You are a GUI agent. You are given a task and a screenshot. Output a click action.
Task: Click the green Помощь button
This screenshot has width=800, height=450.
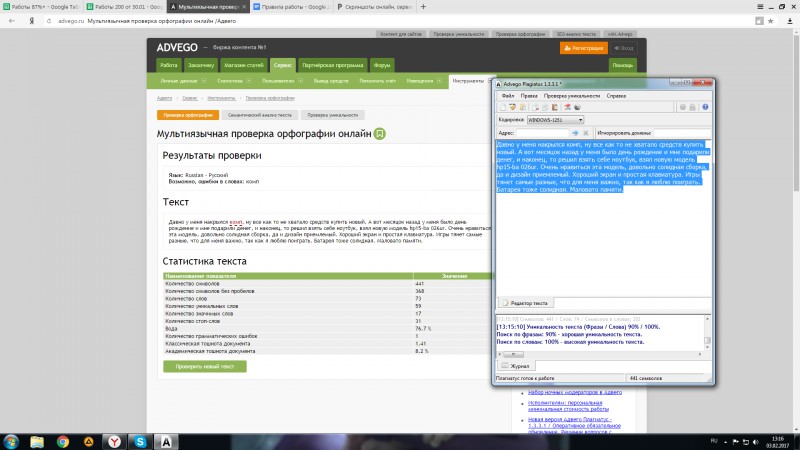pos(622,65)
